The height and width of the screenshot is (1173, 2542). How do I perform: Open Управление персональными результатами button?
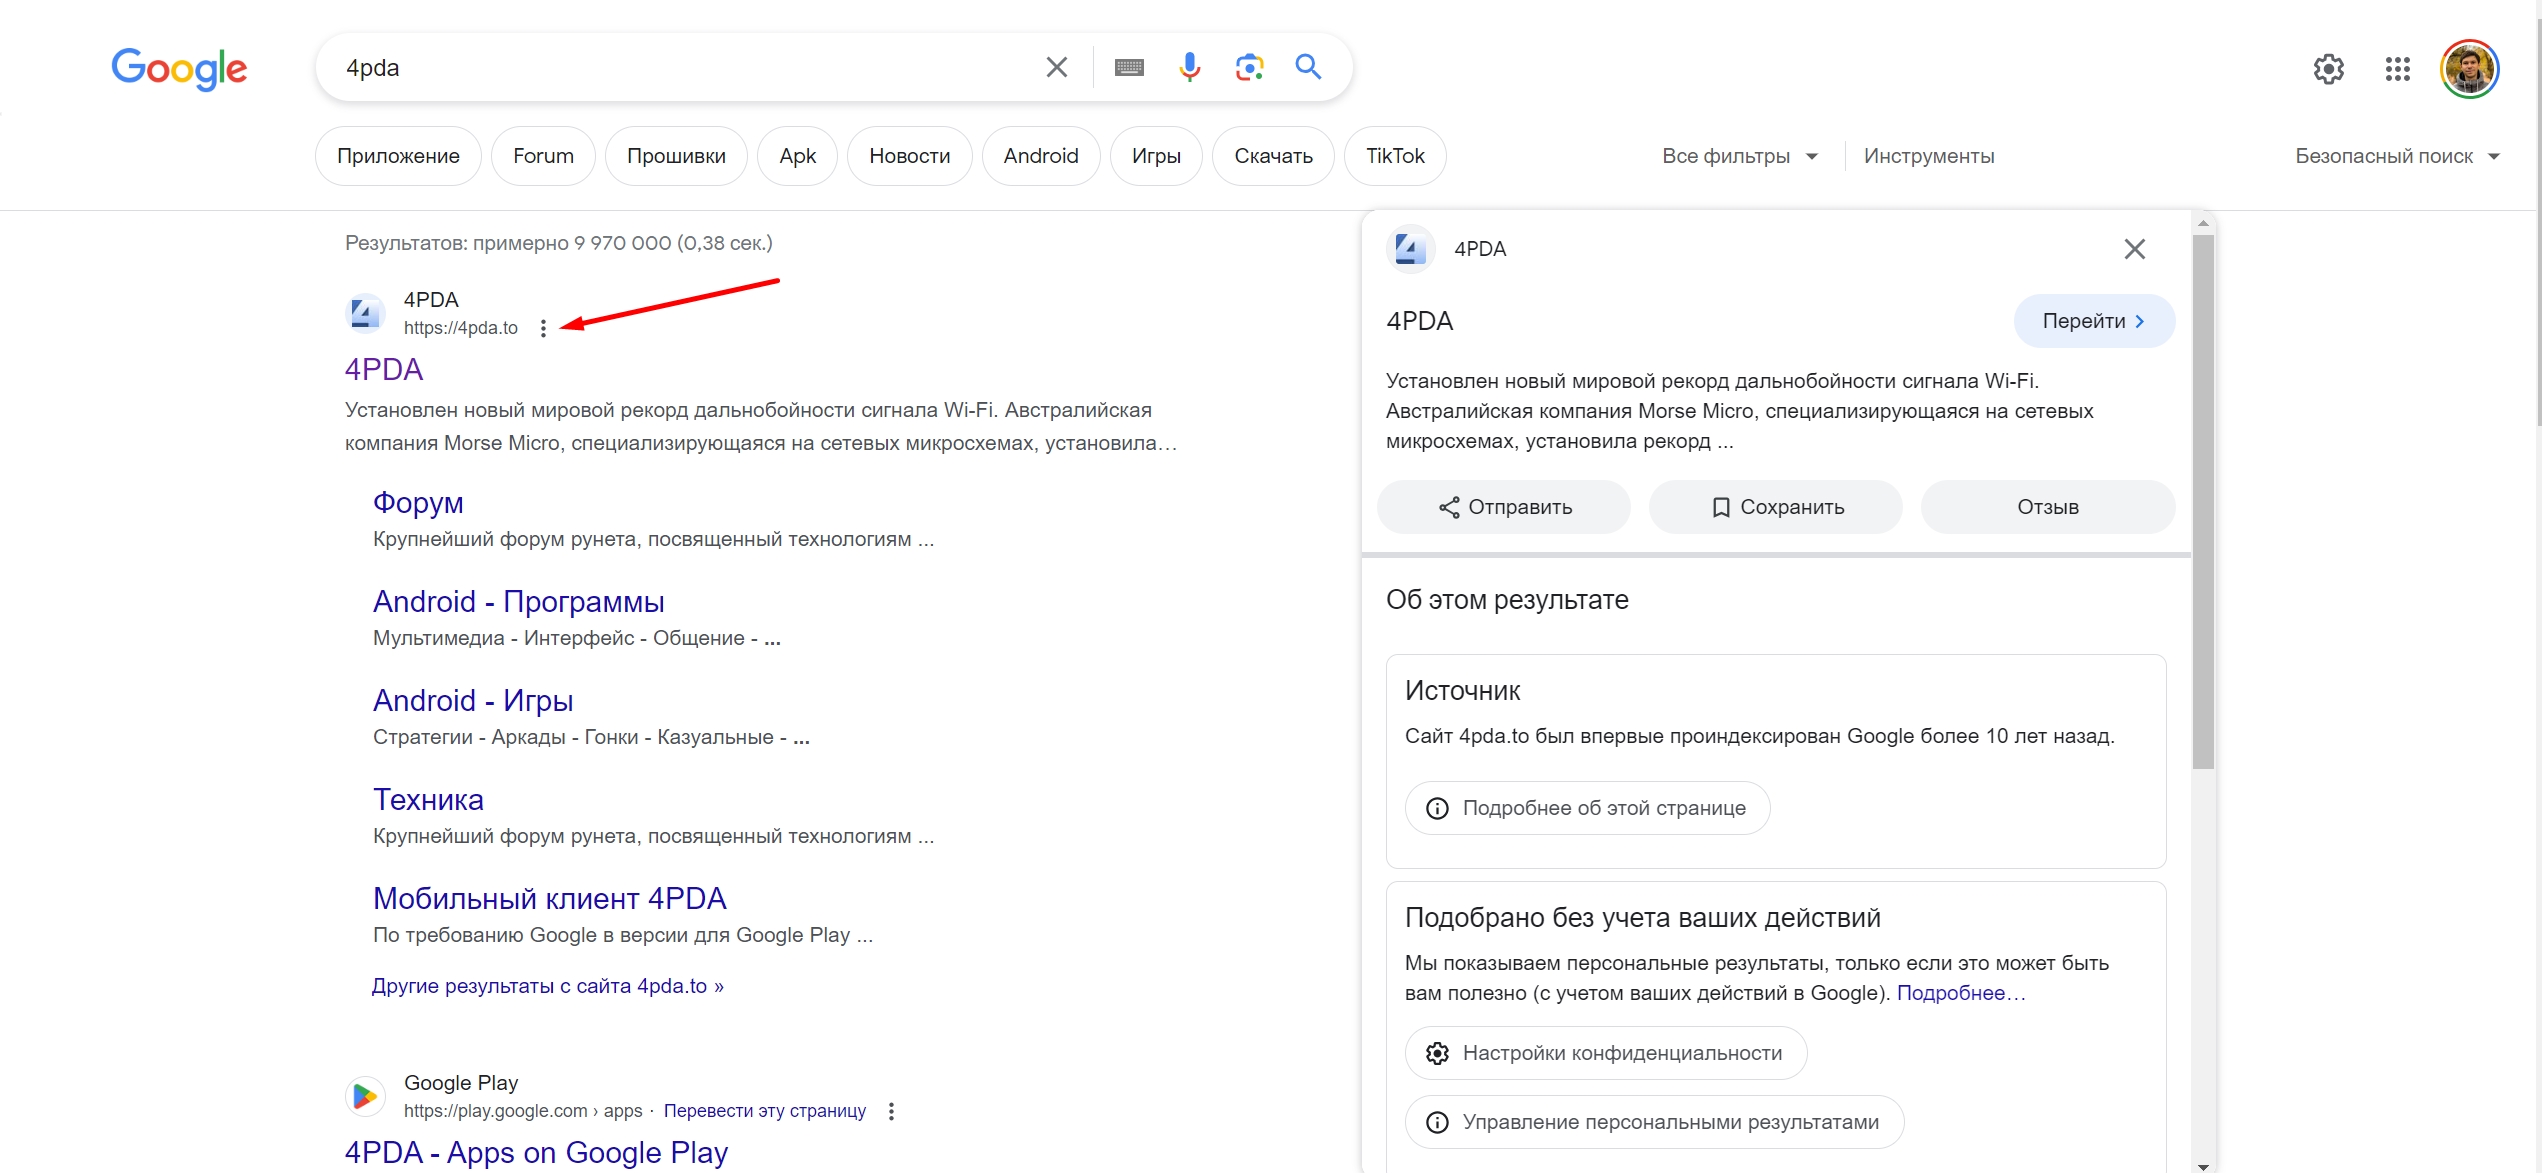coord(1654,1122)
